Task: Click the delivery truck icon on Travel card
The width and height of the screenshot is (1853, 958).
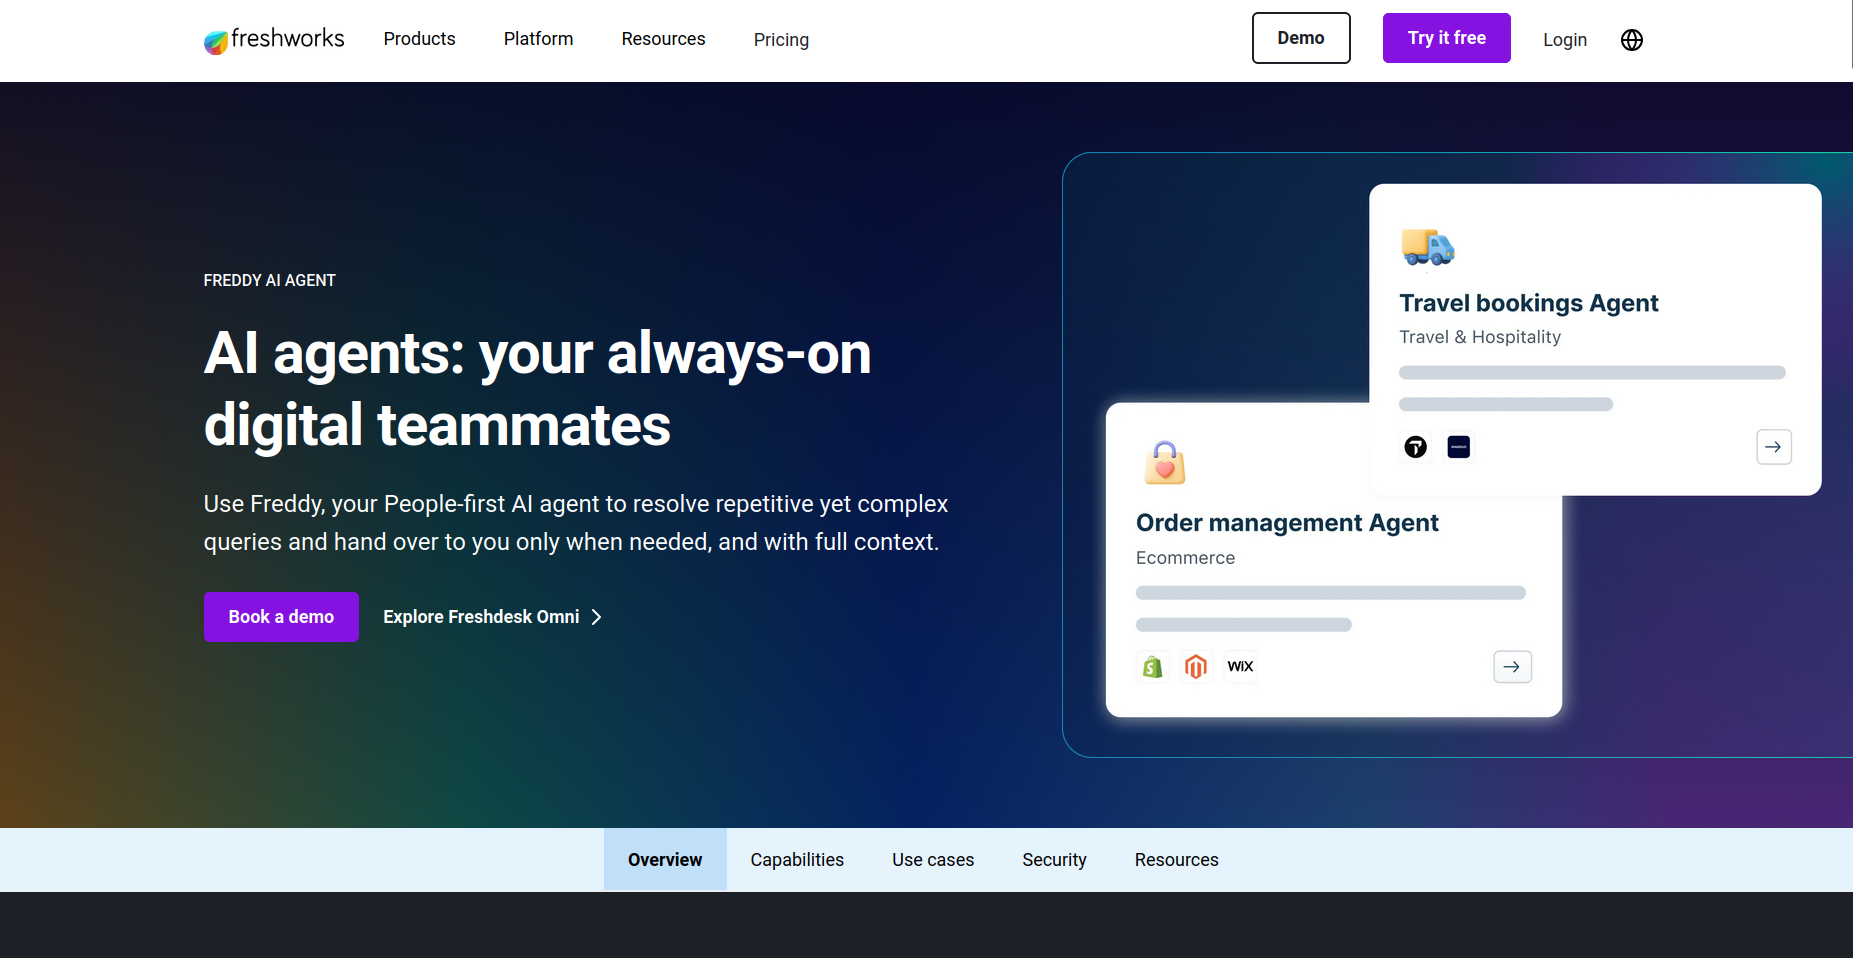Action: click(x=1427, y=247)
